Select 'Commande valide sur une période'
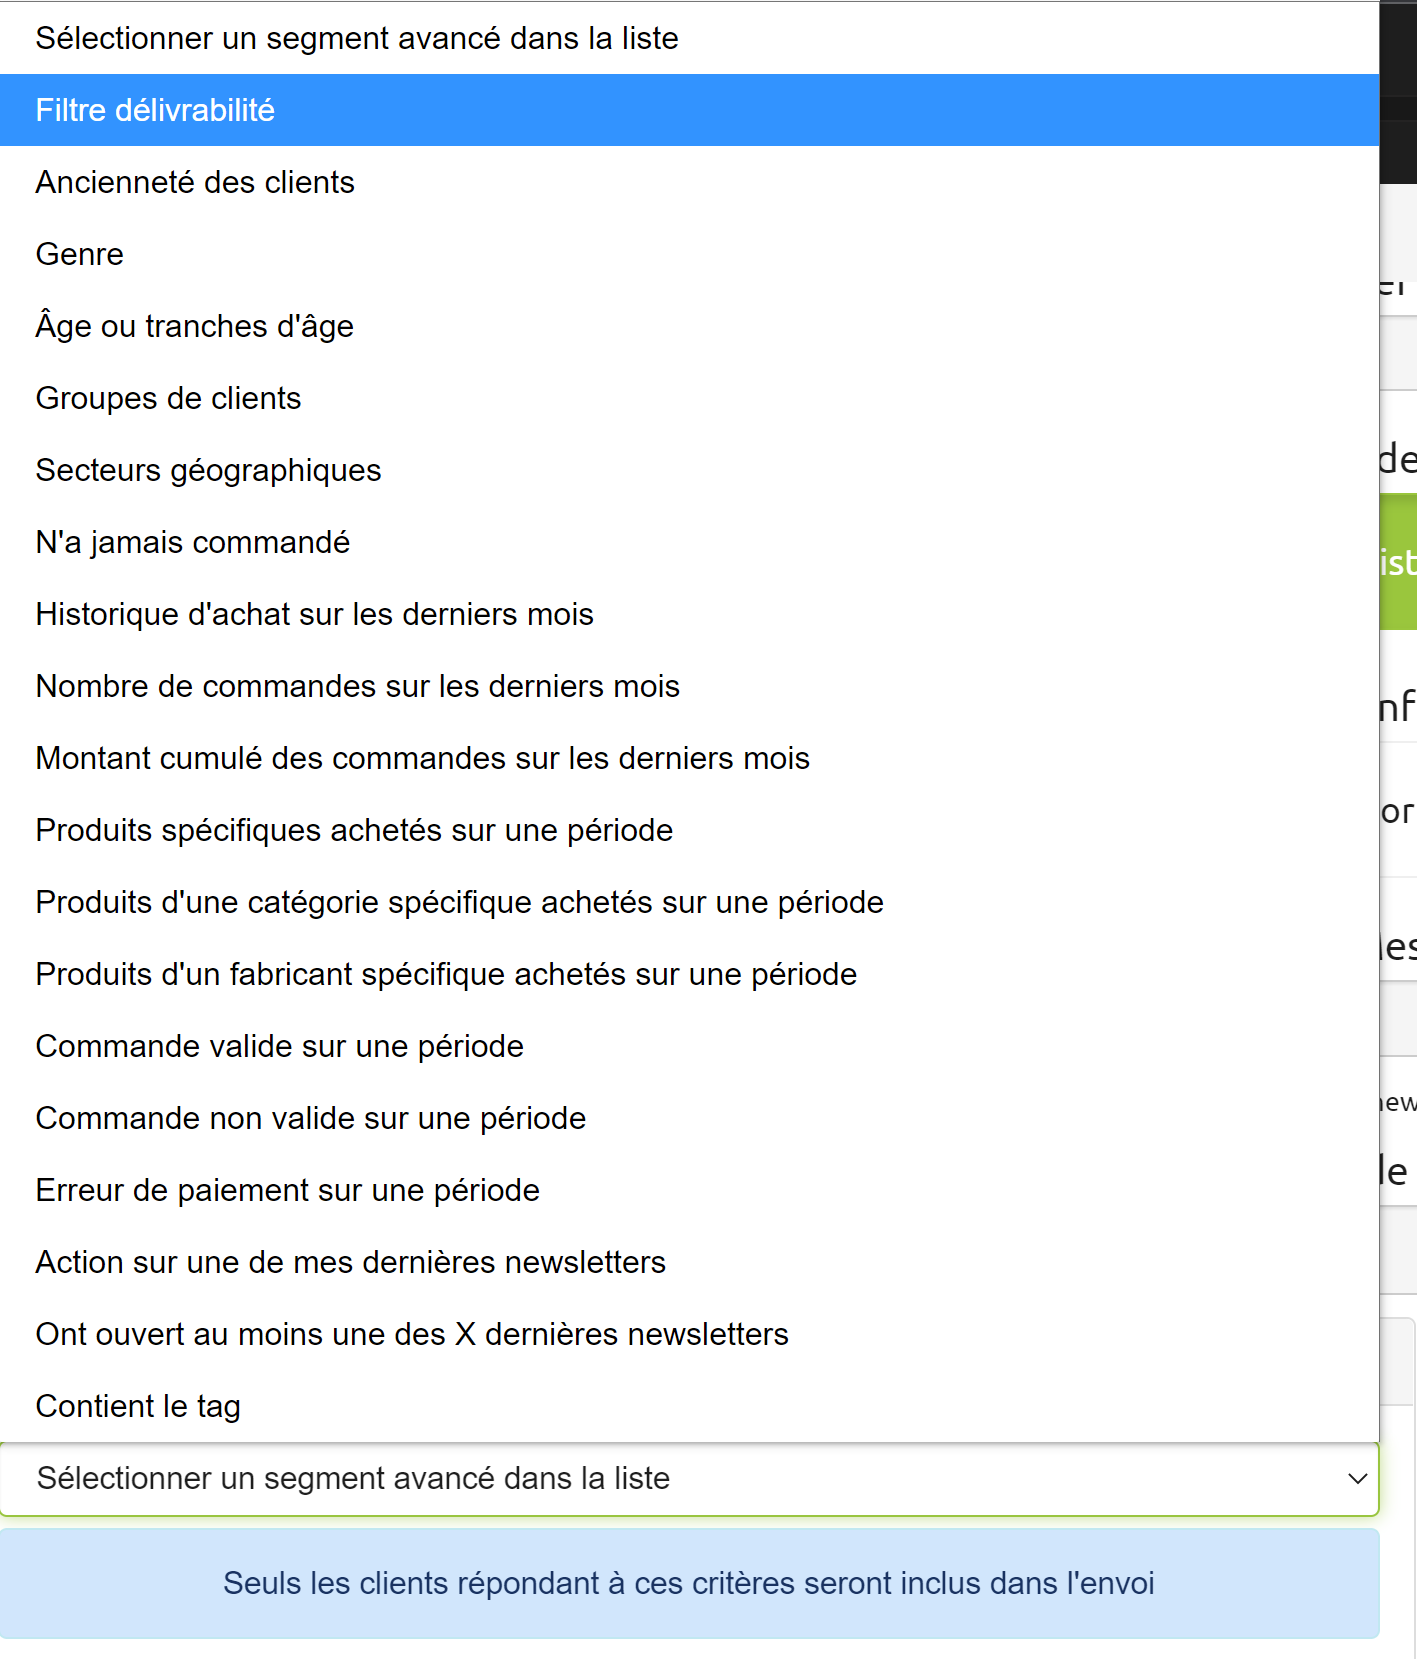This screenshot has width=1417, height=1659. [x=689, y=1046]
